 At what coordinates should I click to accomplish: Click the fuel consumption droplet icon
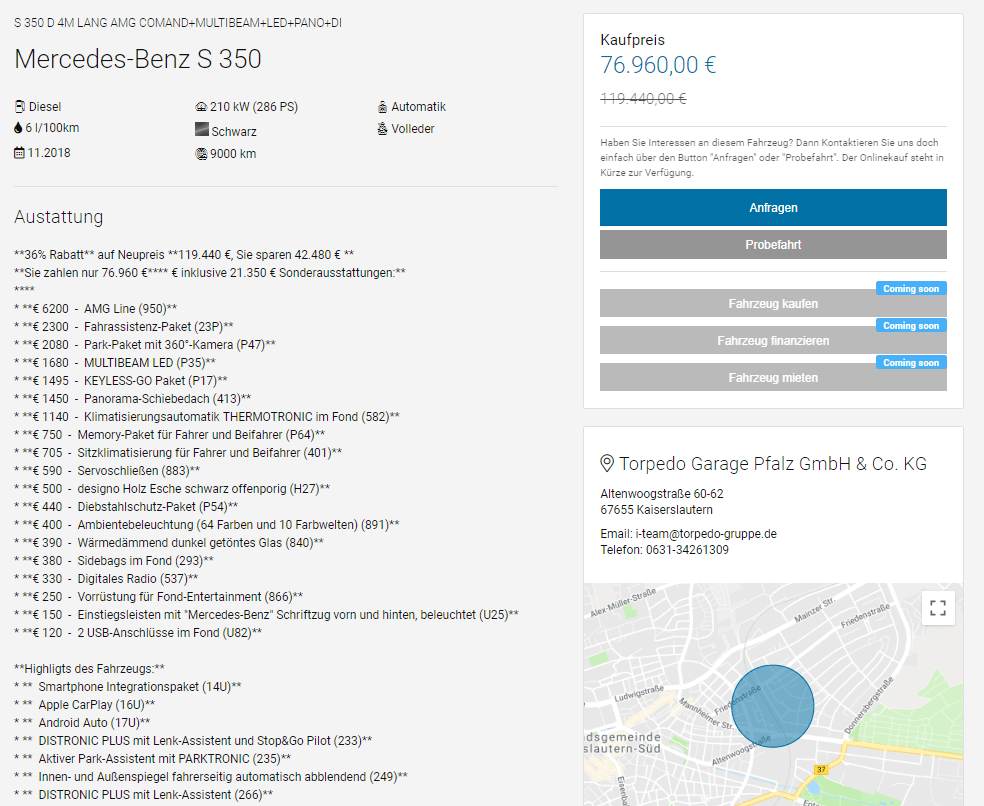coord(18,128)
